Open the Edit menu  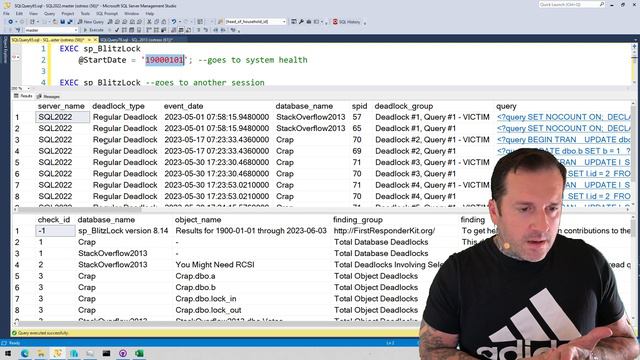pyautogui.click(x=19, y=13)
